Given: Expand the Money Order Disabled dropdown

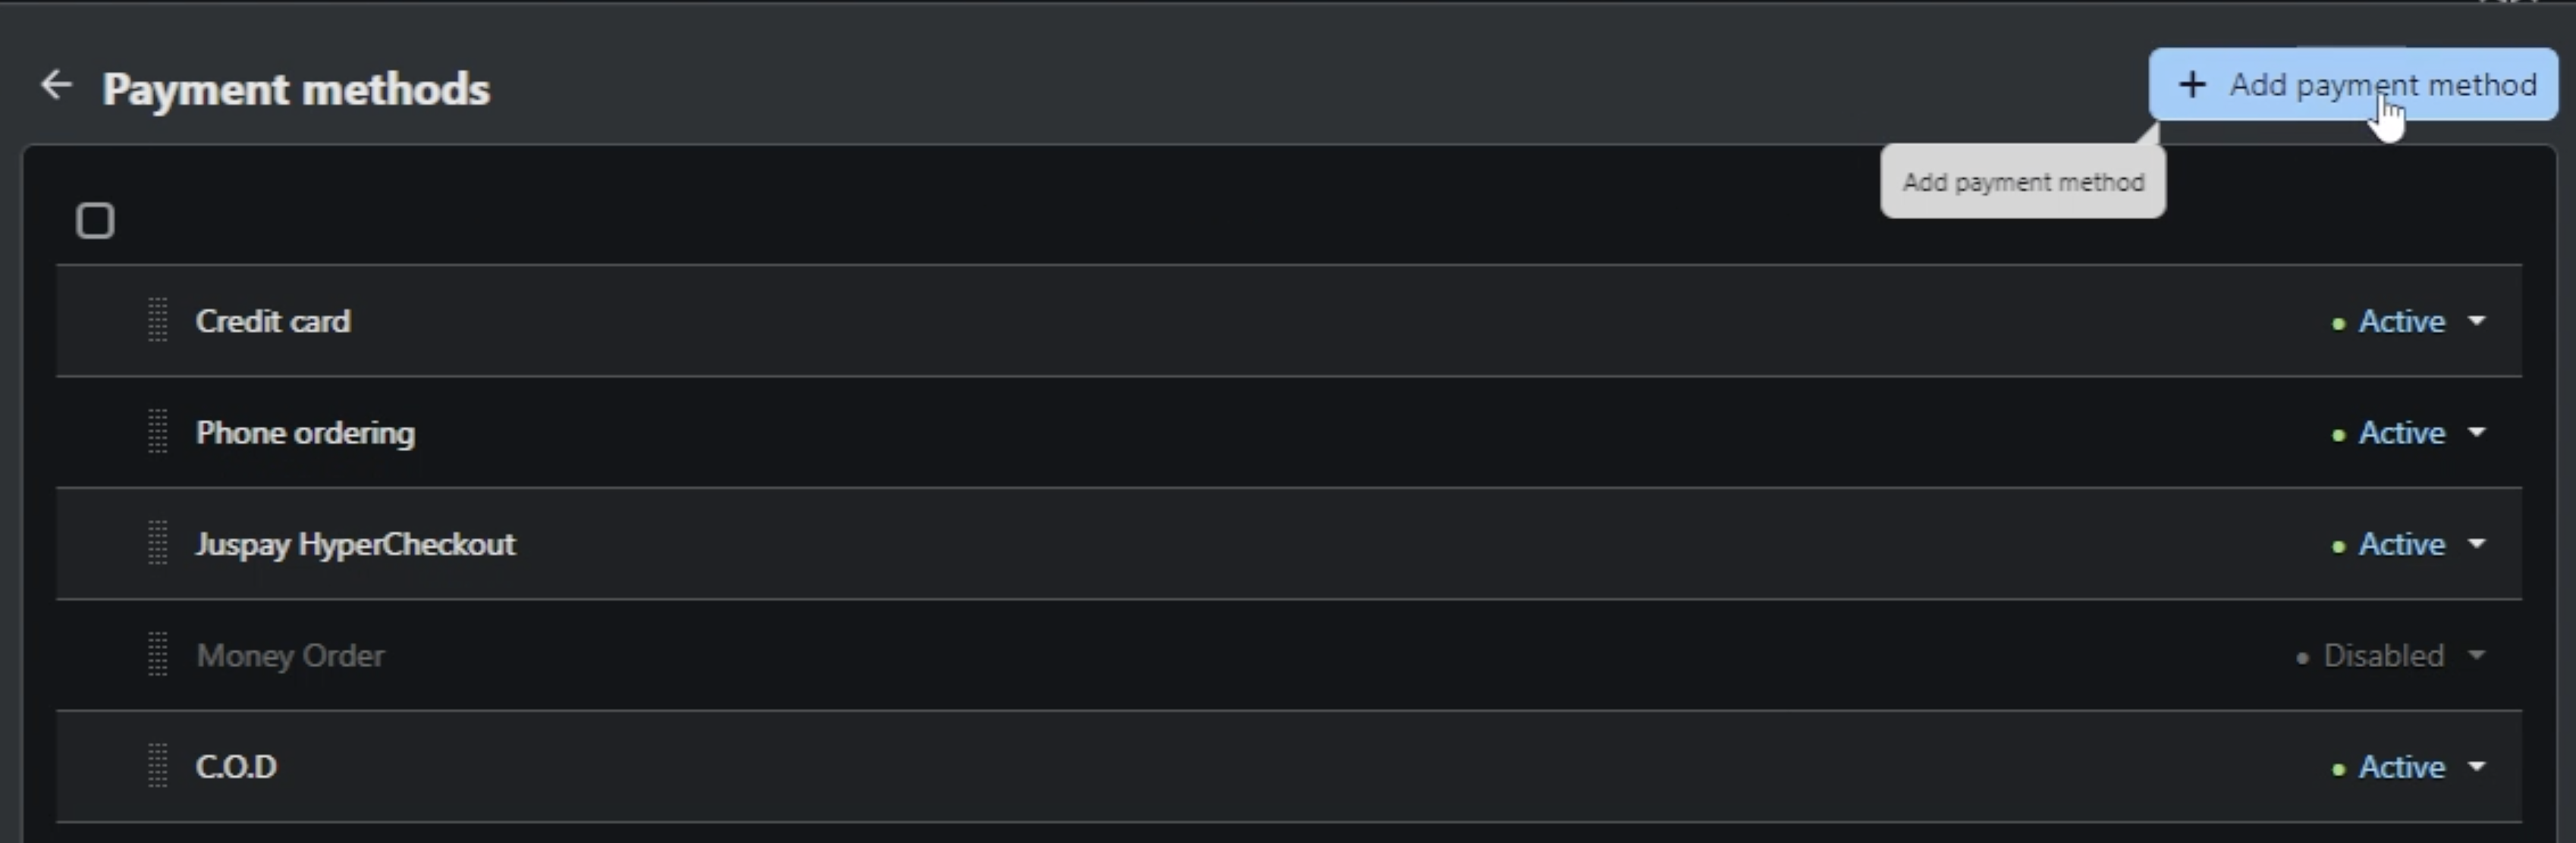Looking at the screenshot, I should (x=2476, y=655).
